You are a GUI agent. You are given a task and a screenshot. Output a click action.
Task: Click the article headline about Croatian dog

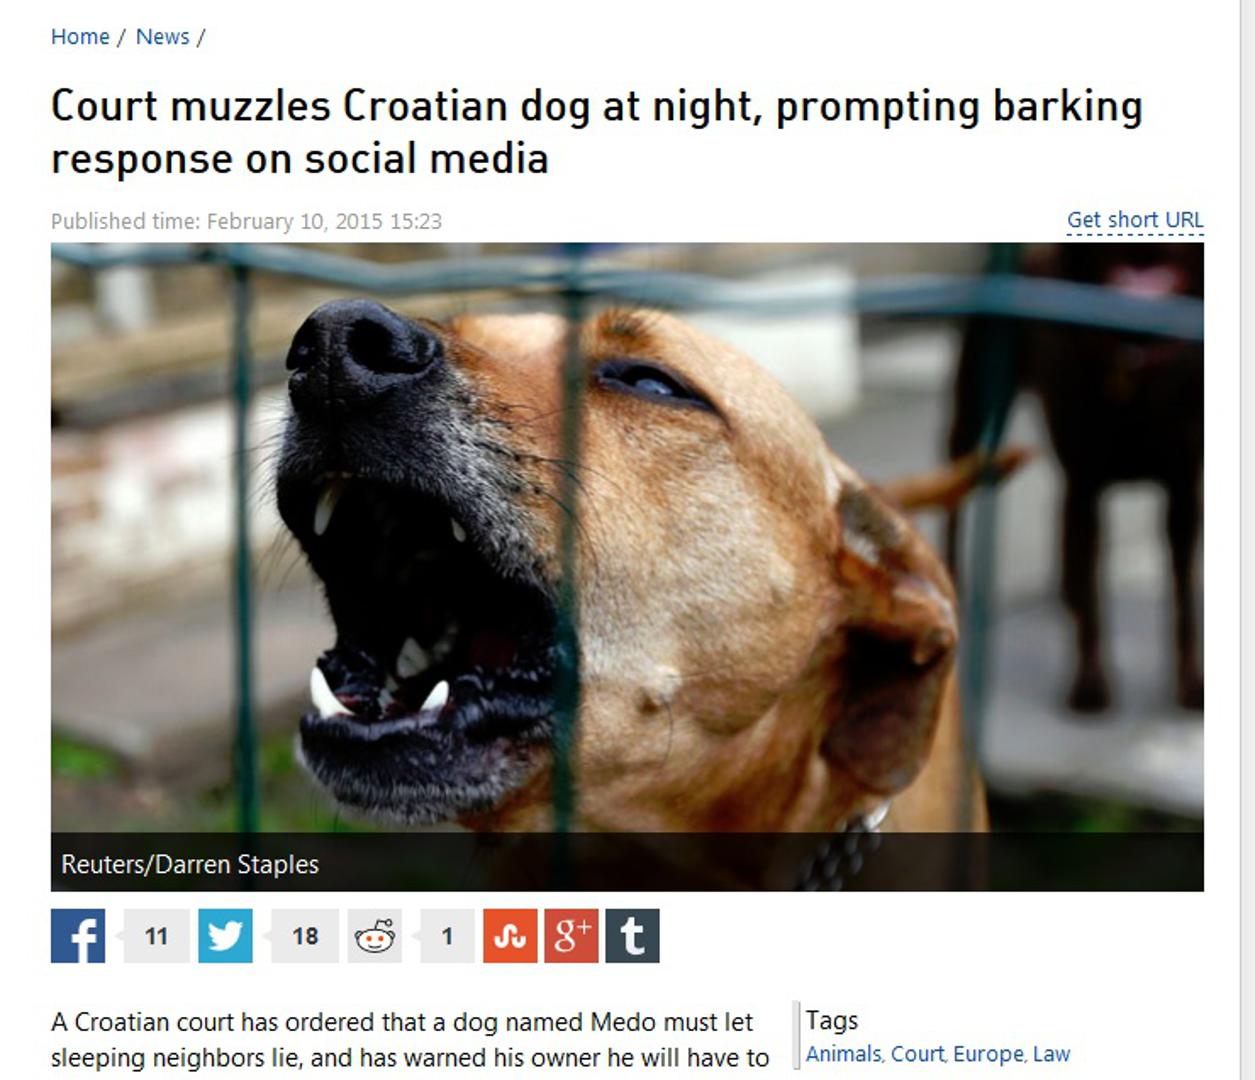[597, 132]
